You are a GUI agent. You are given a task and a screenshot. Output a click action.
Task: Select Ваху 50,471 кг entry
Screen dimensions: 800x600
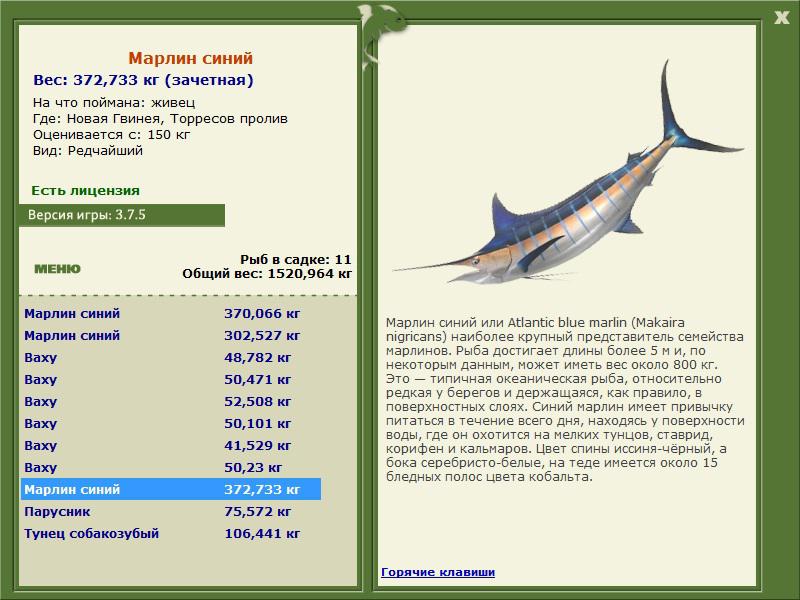tap(171, 379)
